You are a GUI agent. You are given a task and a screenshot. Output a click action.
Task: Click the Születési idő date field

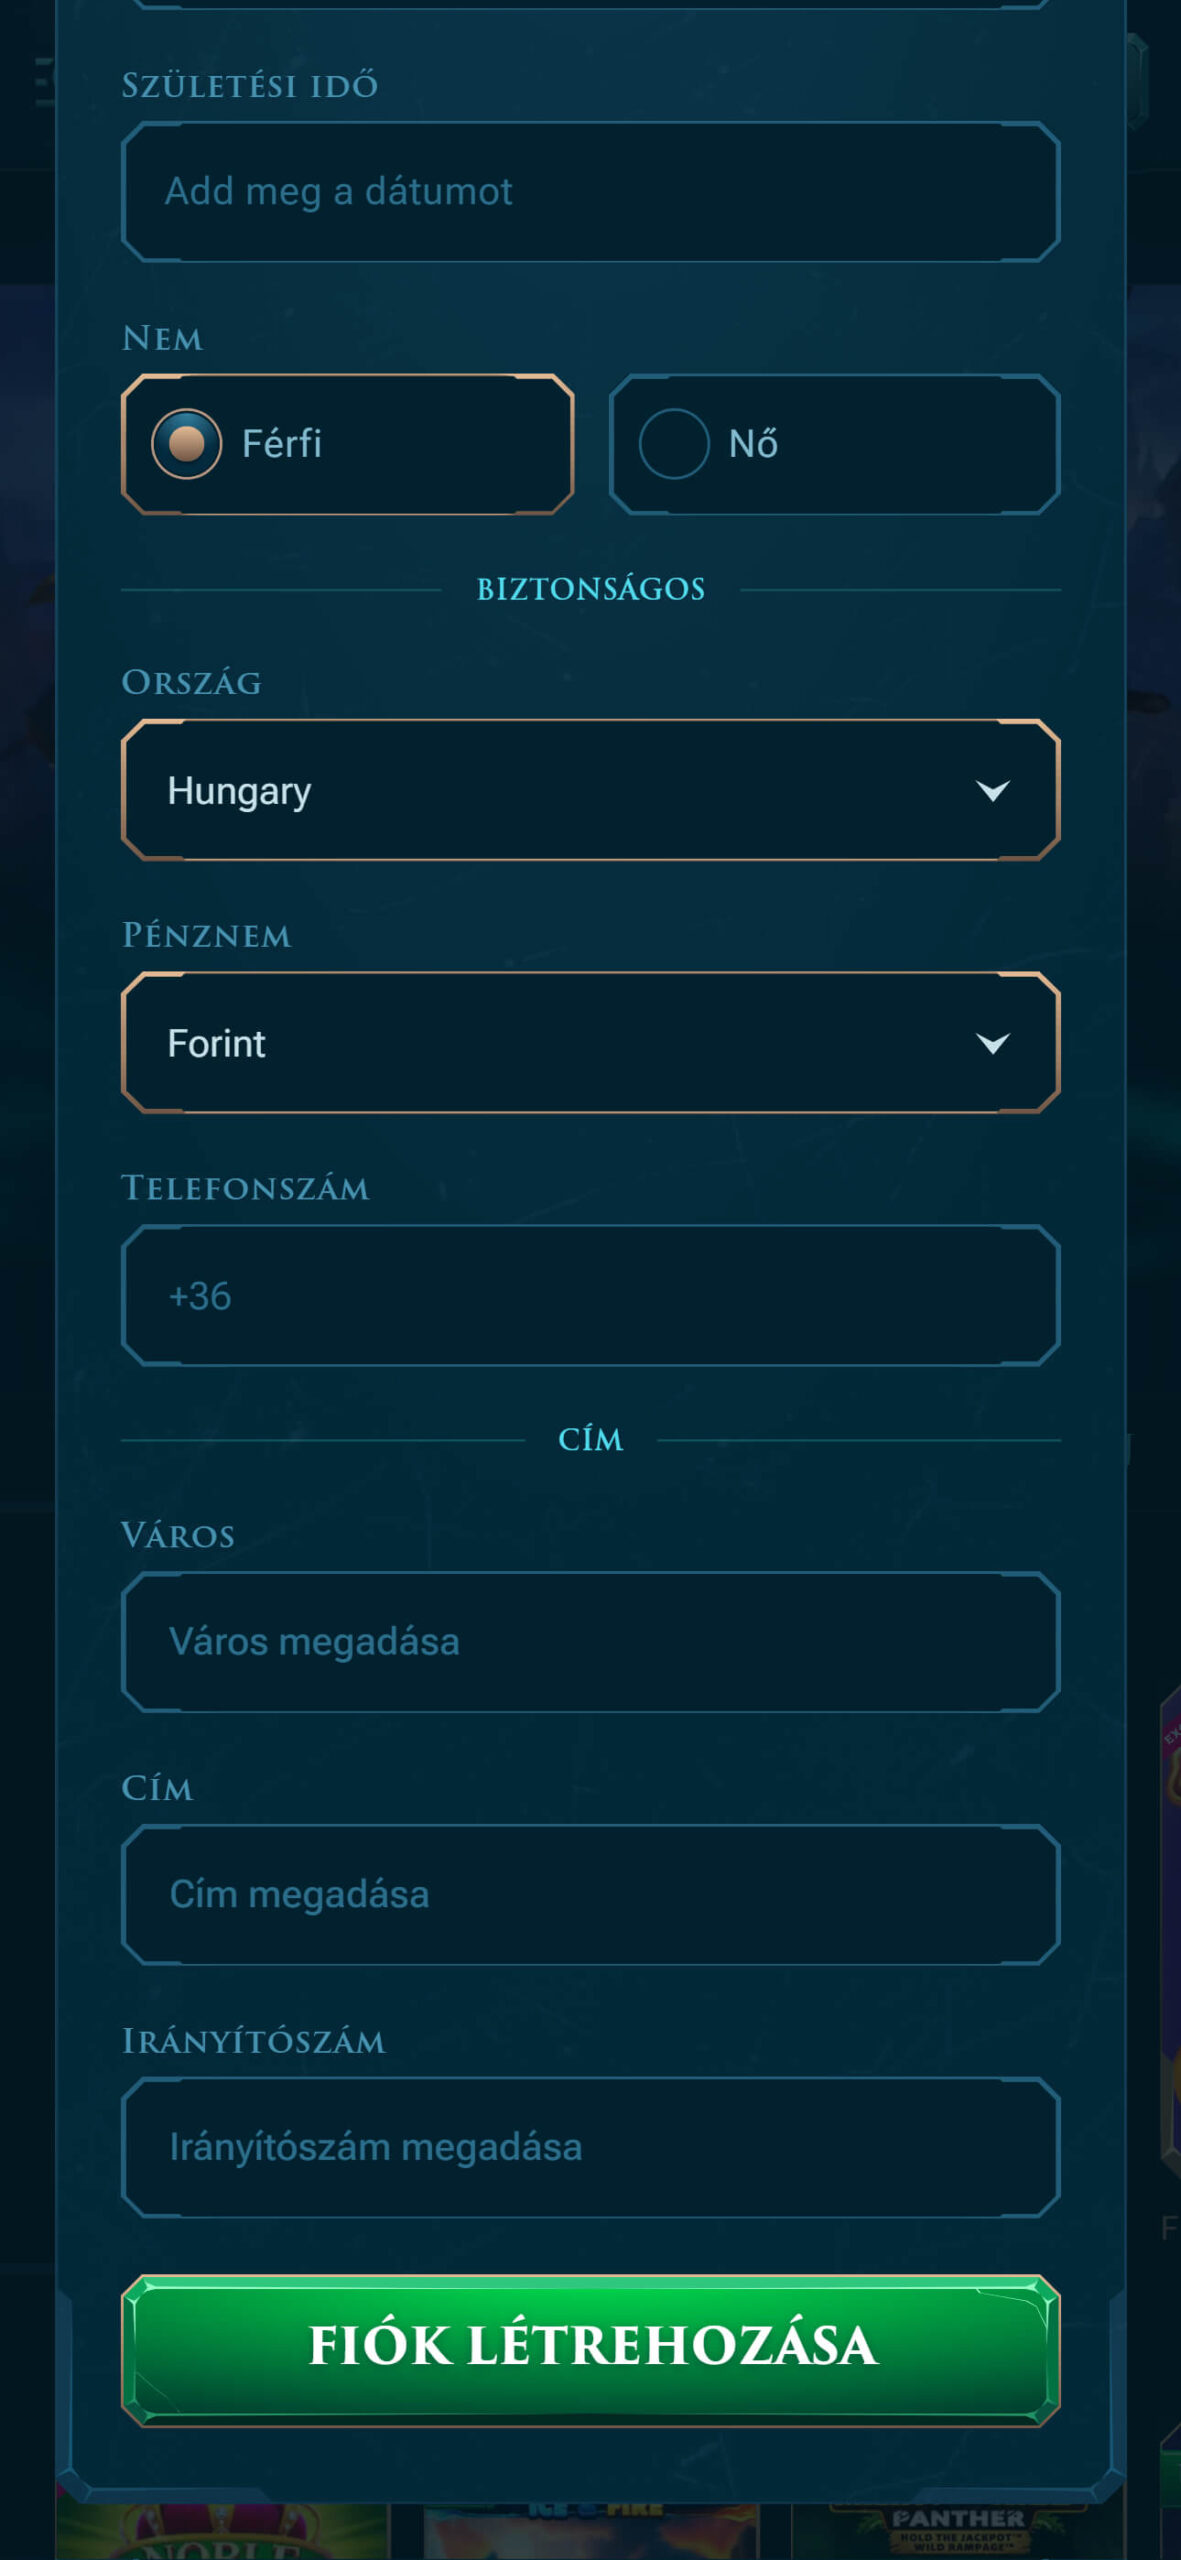tap(590, 192)
